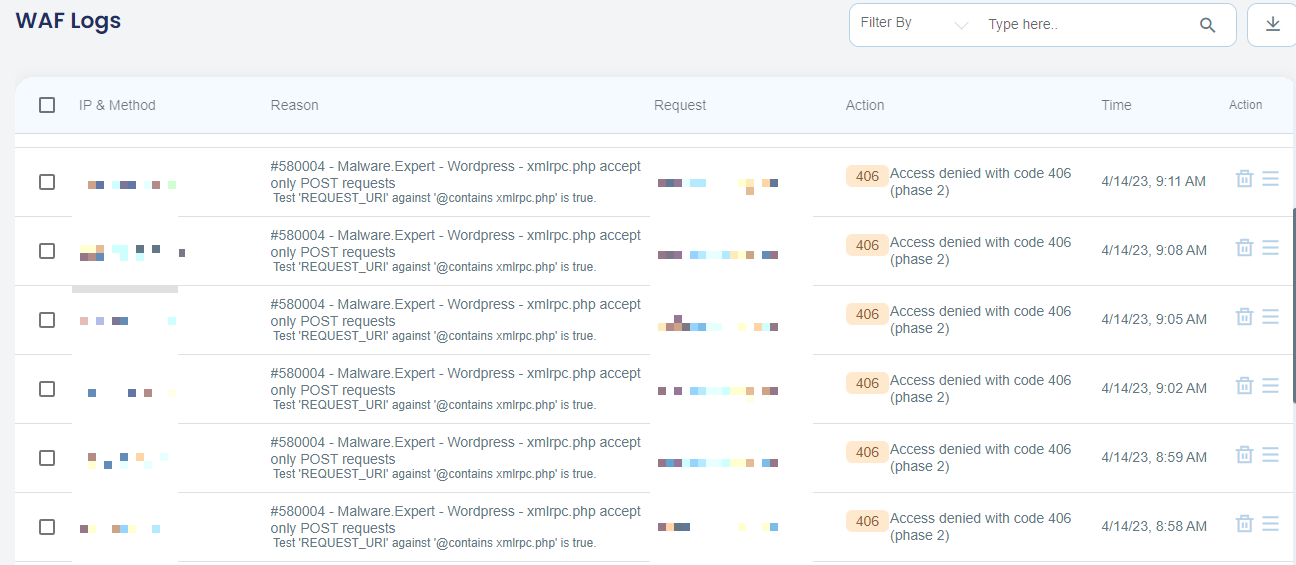Image resolution: width=1296 pixels, height=565 pixels.
Task: Open the Filter By dropdown
Action: 913,24
